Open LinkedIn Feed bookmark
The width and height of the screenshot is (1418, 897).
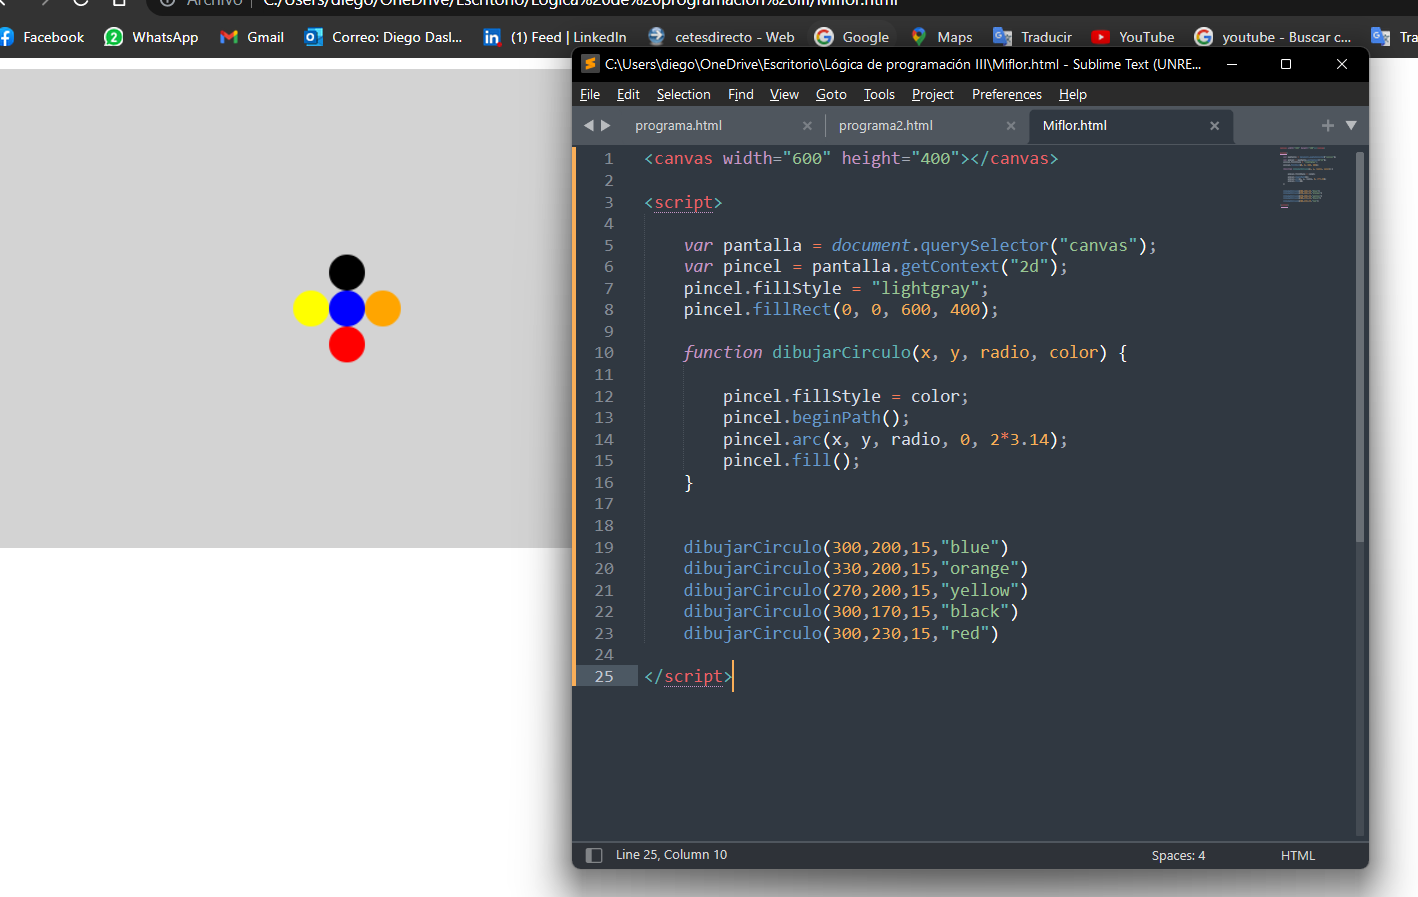(555, 37)
